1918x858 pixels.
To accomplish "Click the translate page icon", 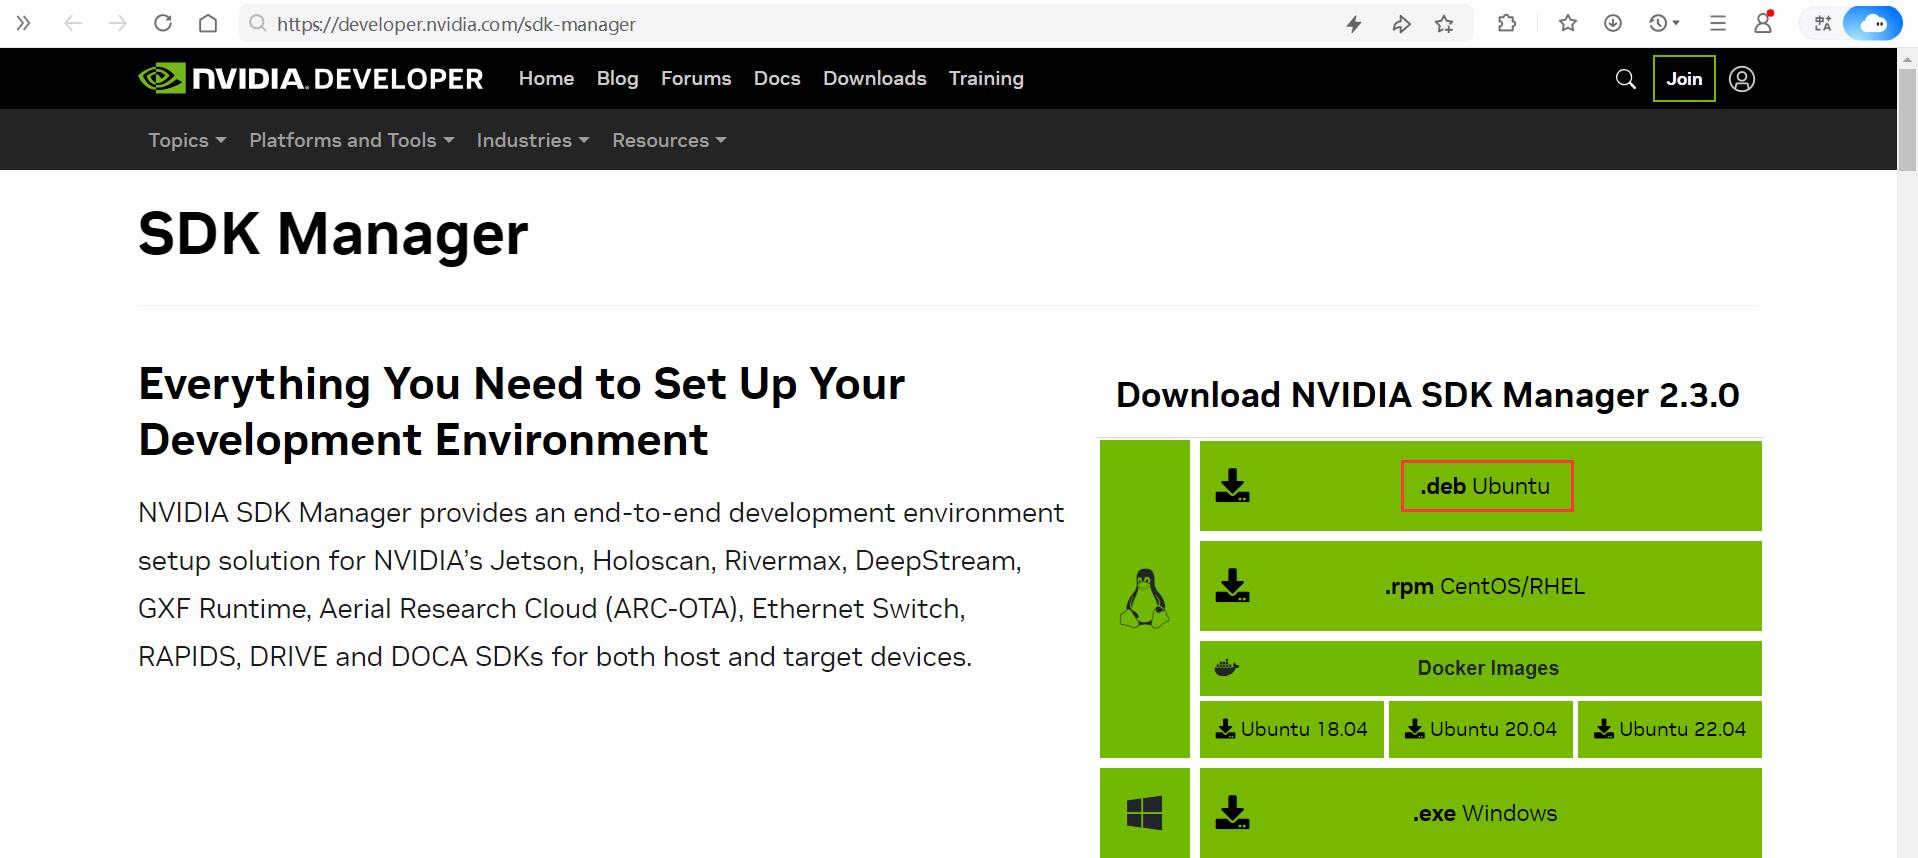I will (x=1823, y=23).
